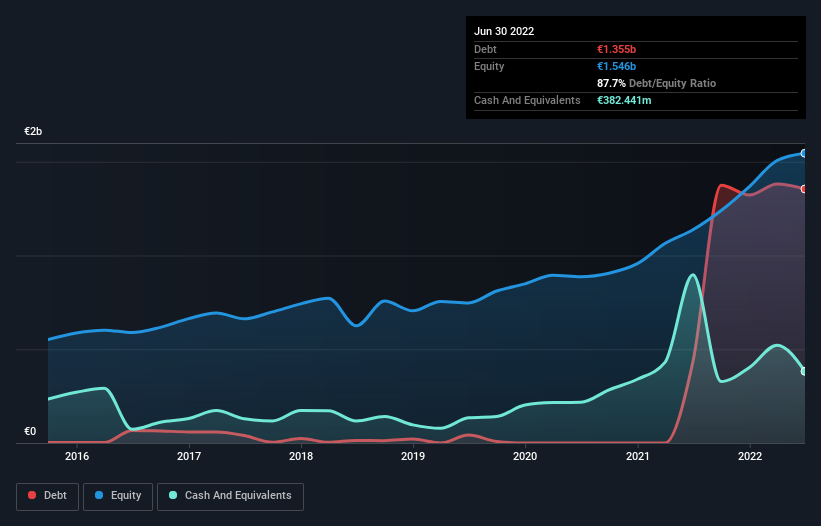Click the red dot in Debt legend
The width and height of the screenshot is (821, 526).
click(33, 496)
